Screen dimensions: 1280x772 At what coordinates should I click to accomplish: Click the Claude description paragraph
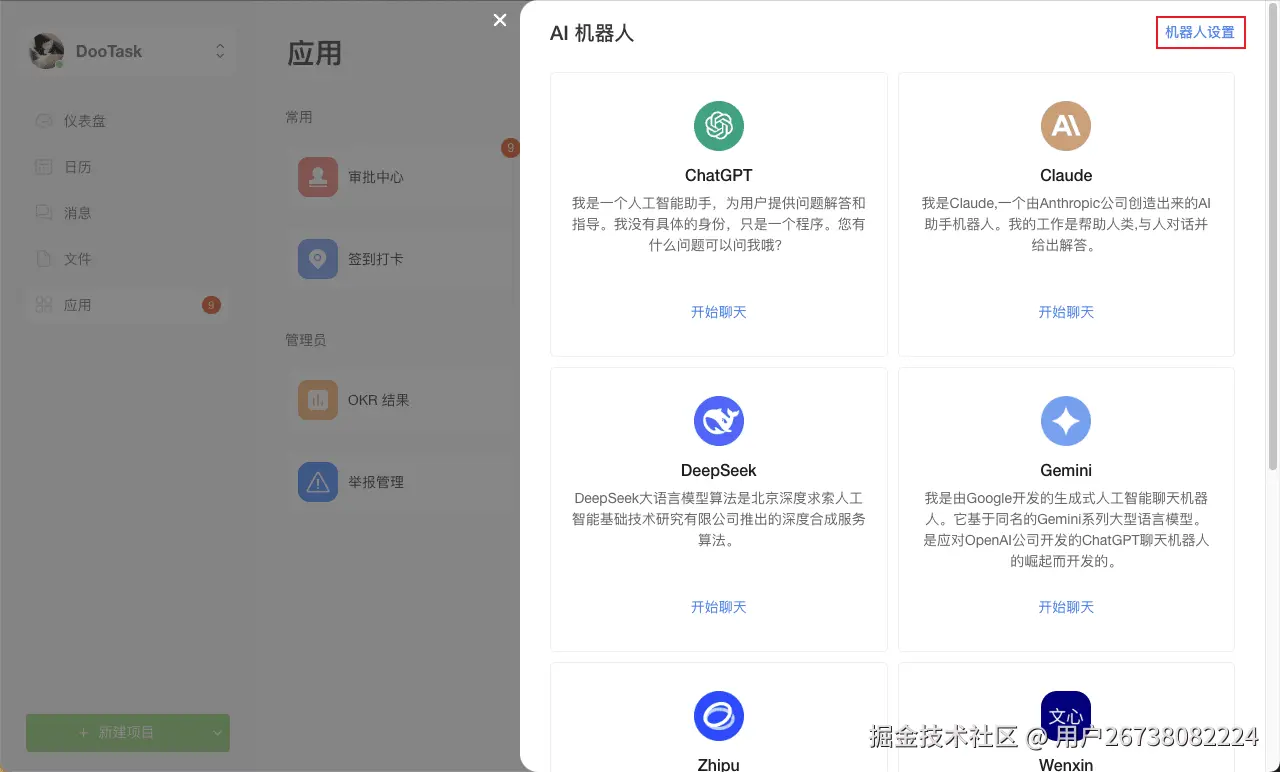click(x=1066, y=224)
